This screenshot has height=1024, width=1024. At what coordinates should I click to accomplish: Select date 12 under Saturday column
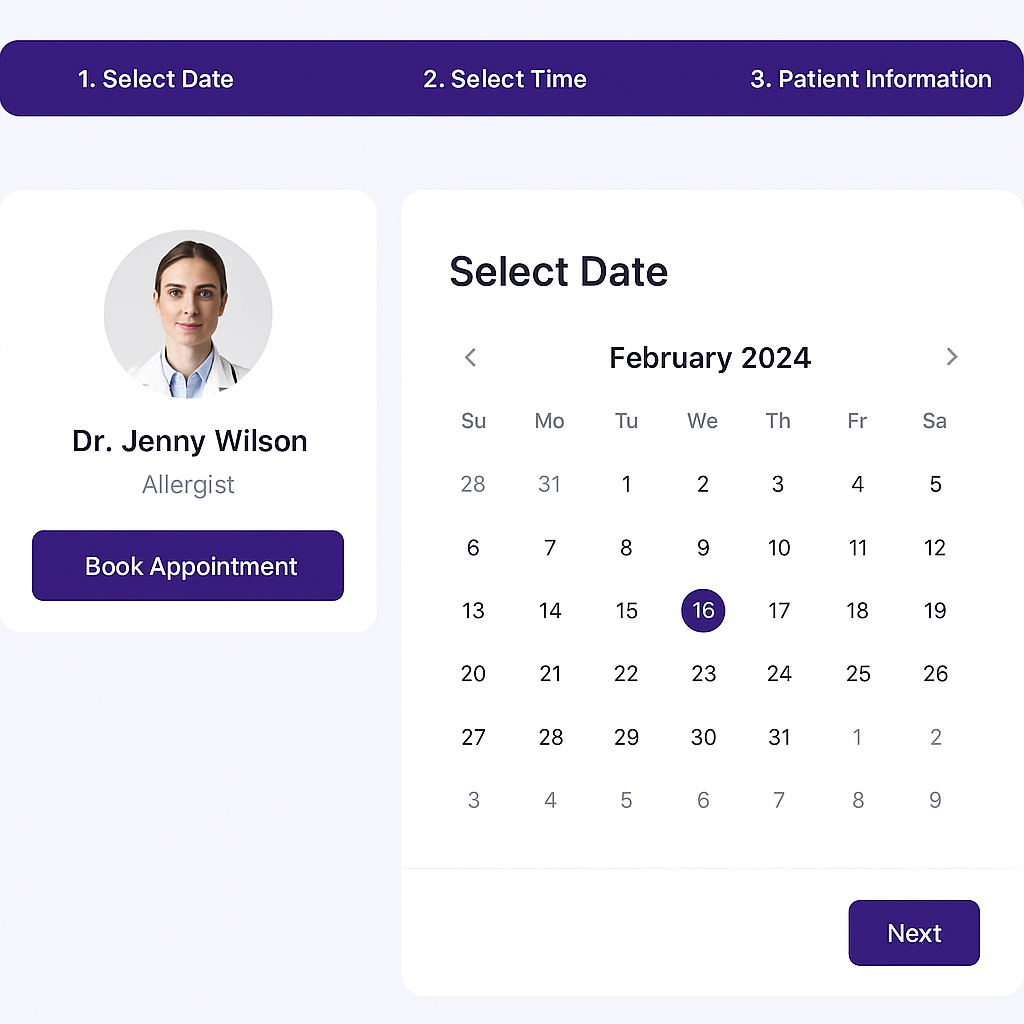935,548
